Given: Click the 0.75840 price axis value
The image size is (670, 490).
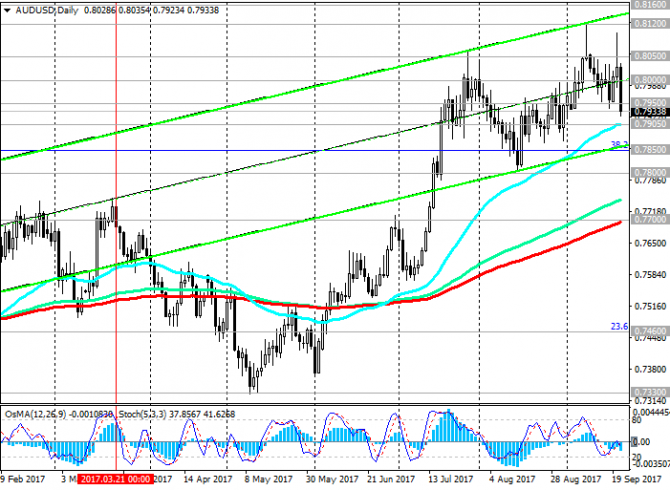Looking at the screenshot, I should click(650, 274).
